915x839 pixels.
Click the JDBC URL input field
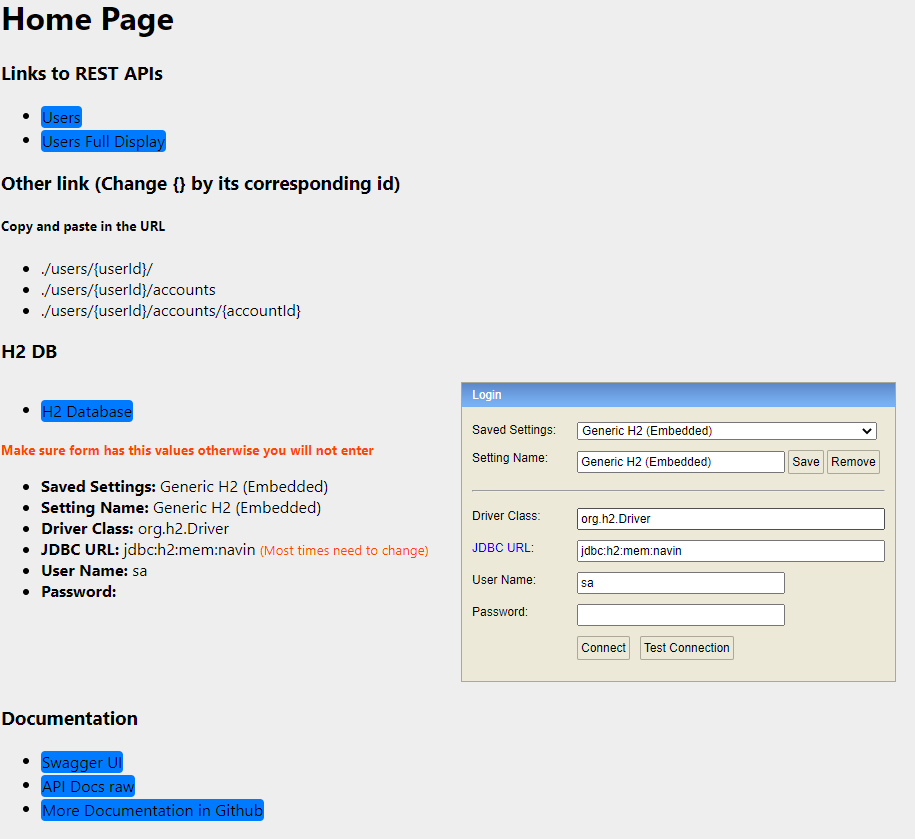point(730,550)
